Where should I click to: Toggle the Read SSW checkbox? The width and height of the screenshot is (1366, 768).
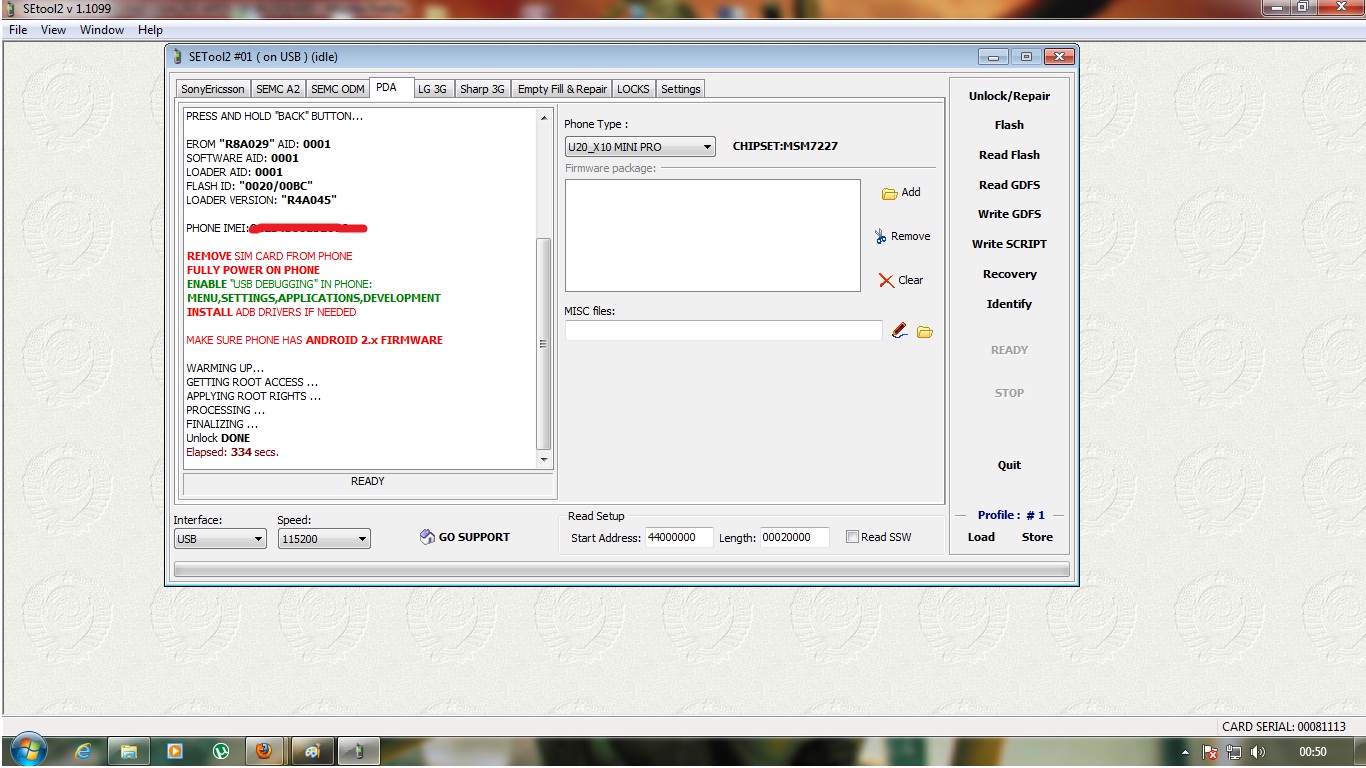click(x=852, y=537)
